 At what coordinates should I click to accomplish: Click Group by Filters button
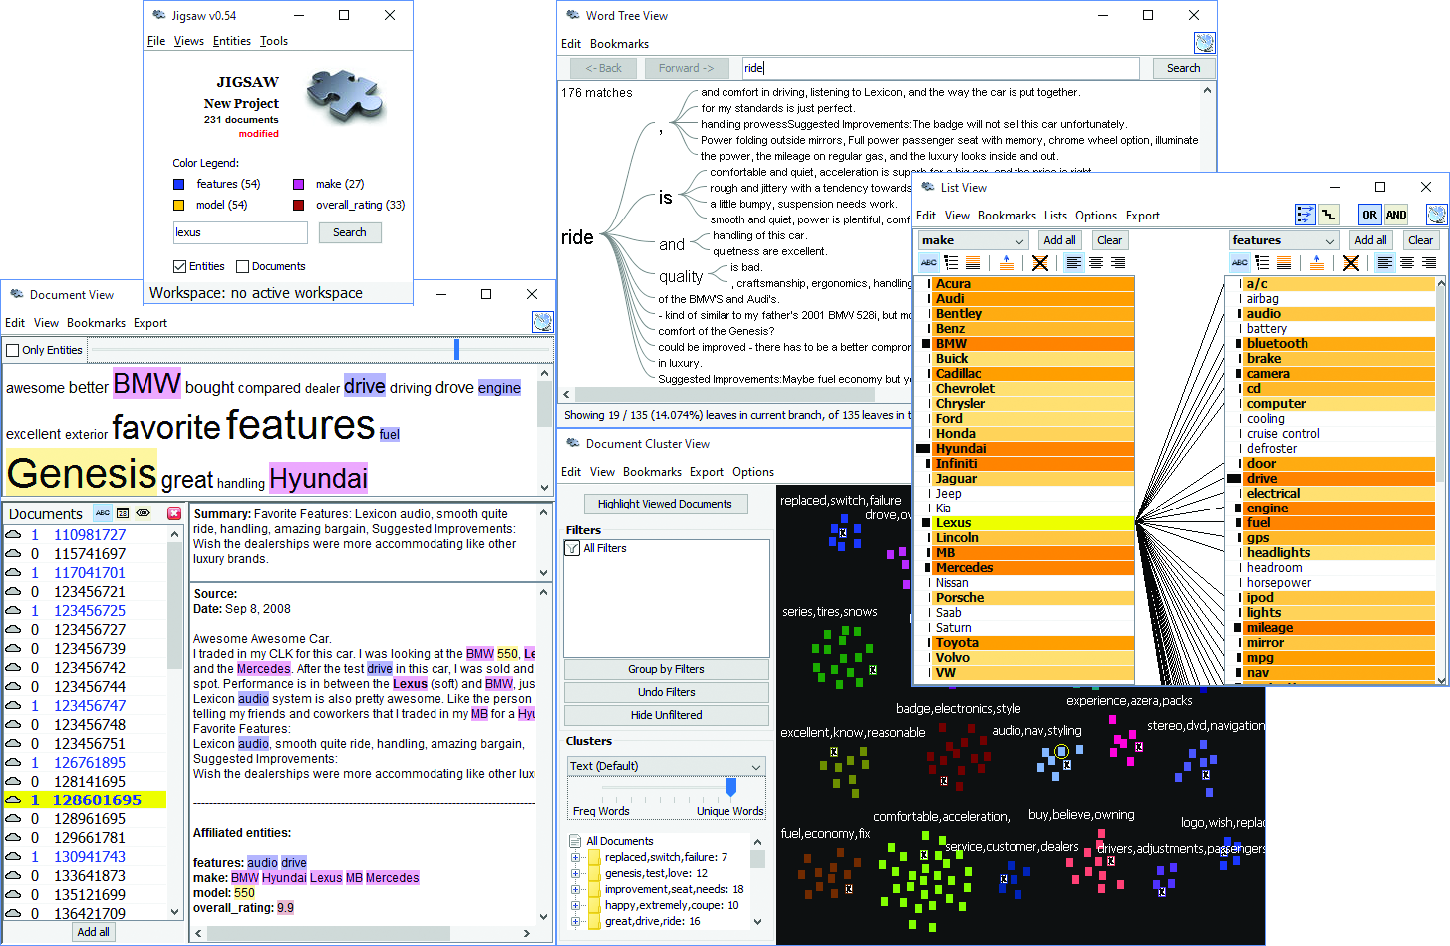pos(666,669)
